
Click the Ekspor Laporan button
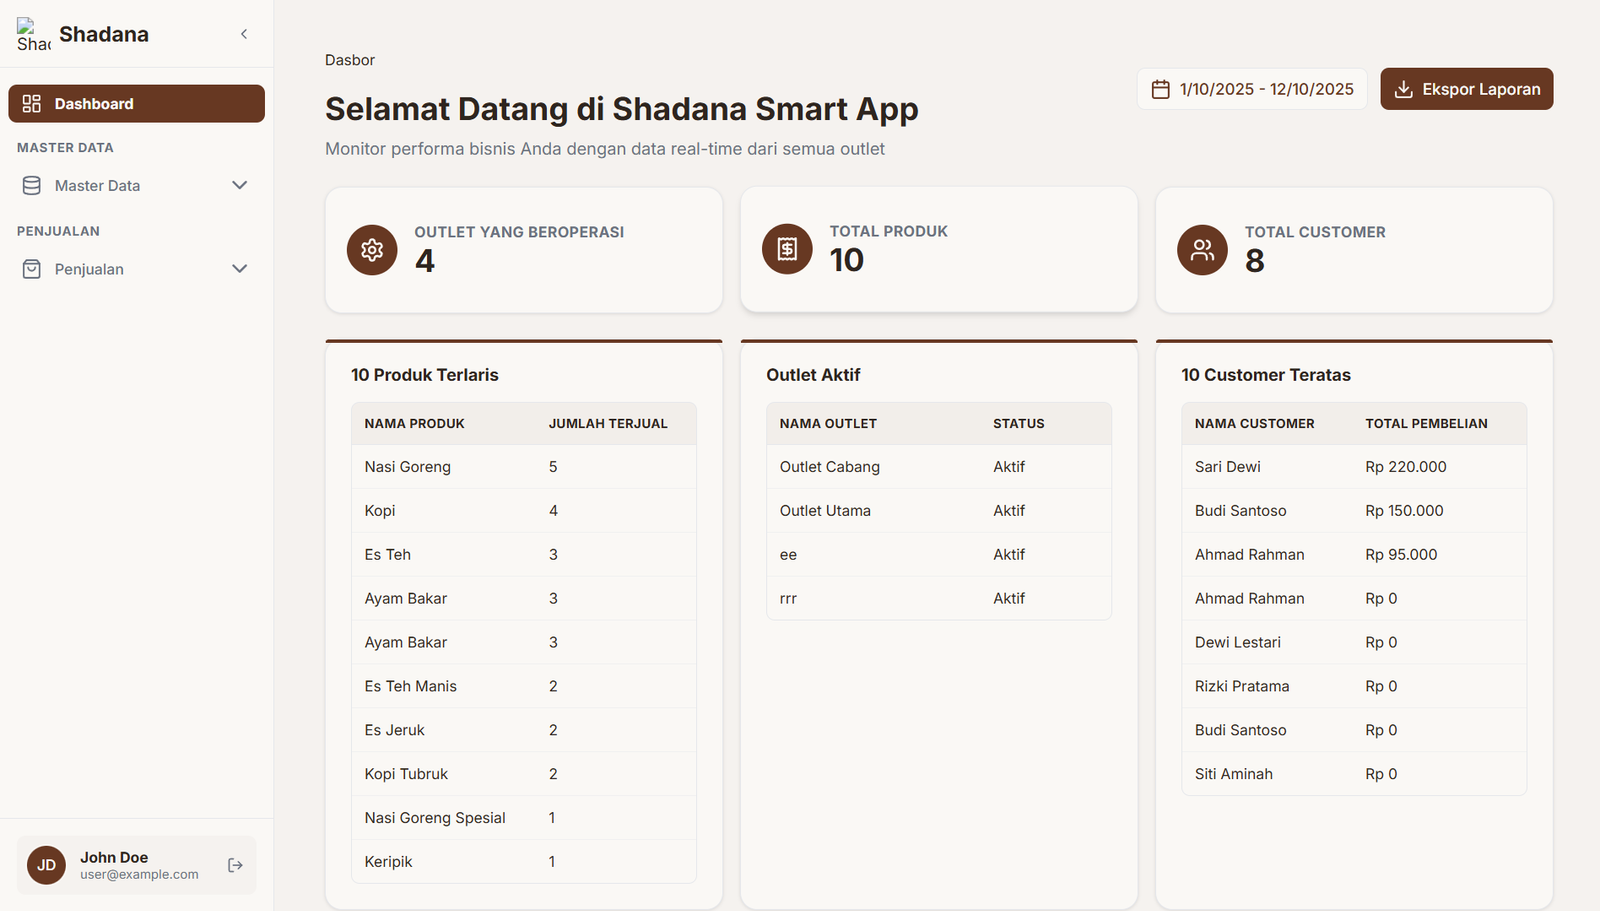1466,89
